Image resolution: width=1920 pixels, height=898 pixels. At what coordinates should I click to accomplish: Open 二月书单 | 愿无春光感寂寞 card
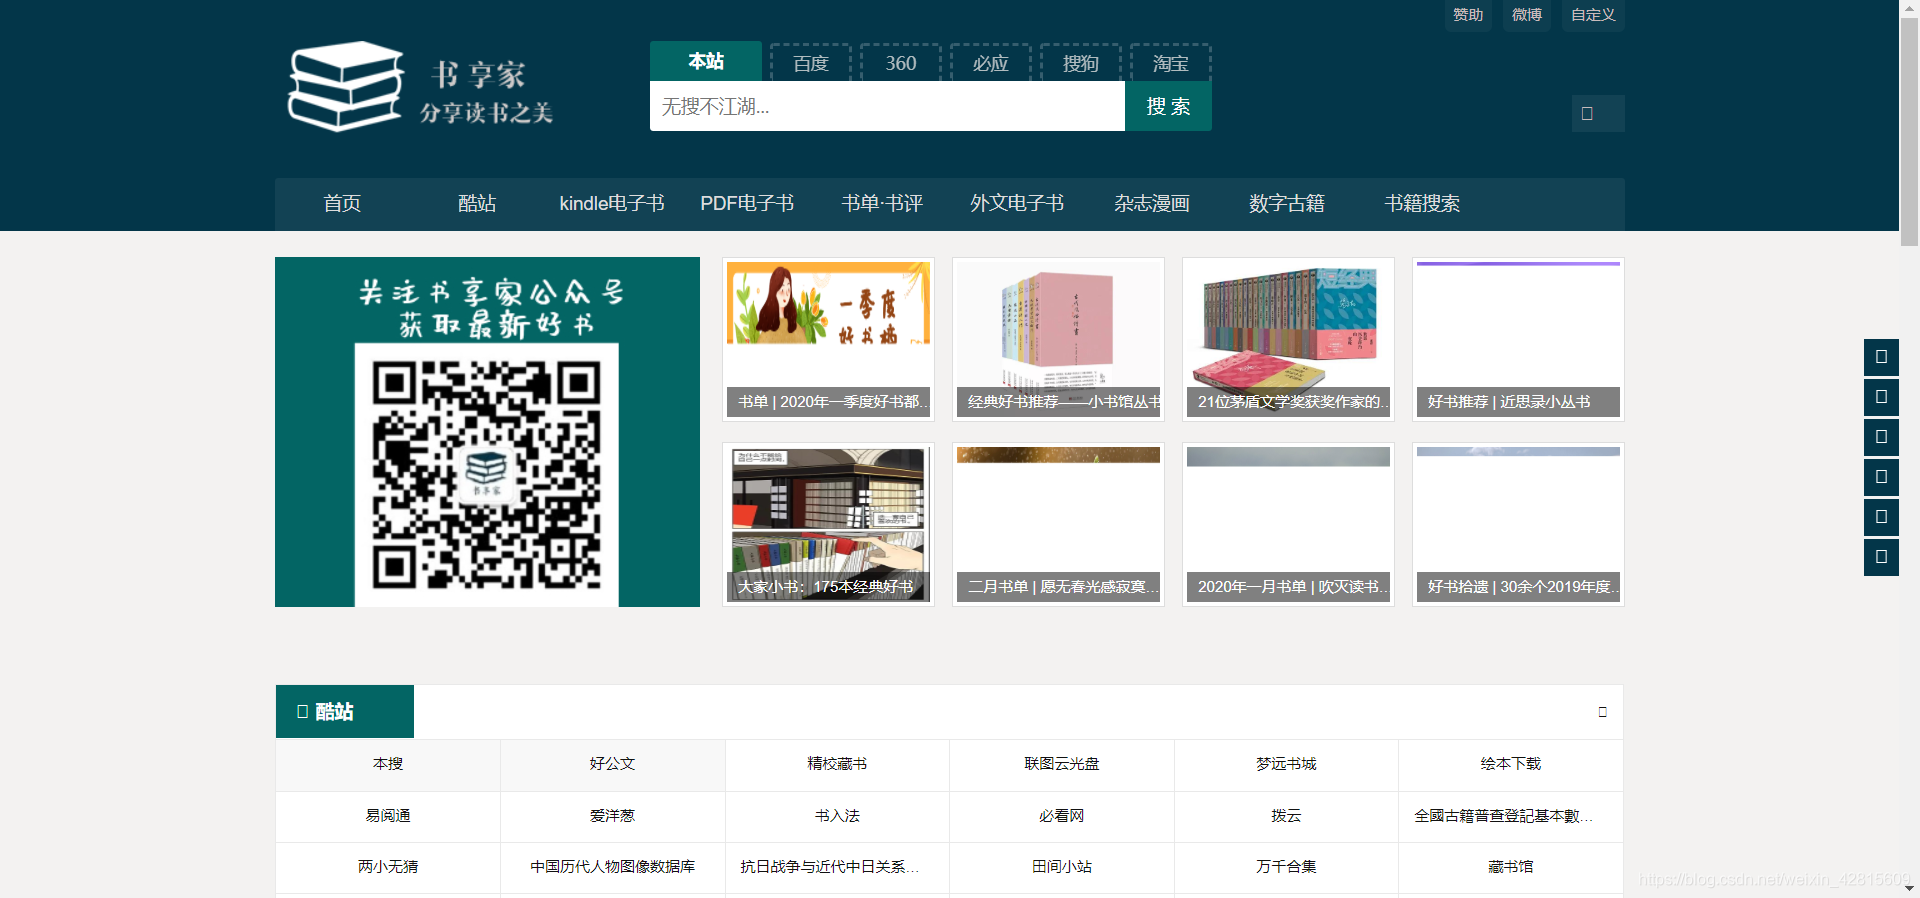1058,524
